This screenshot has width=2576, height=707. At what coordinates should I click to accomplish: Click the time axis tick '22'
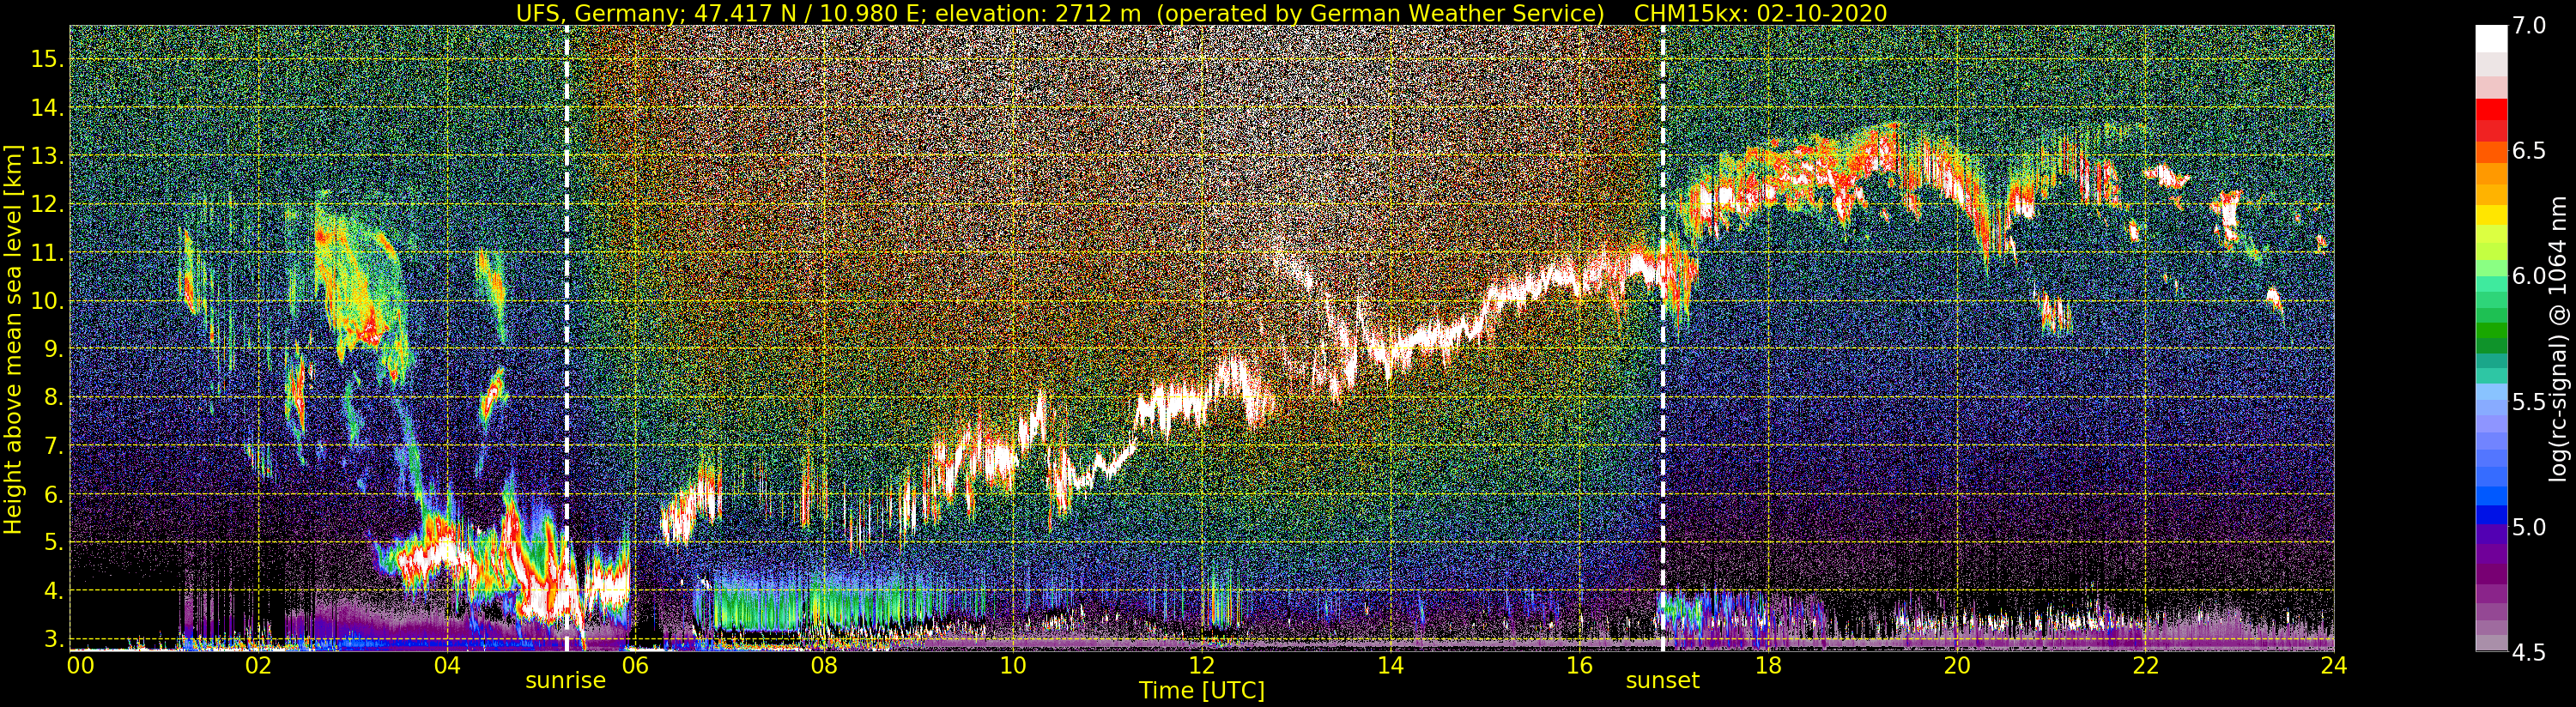tap(2145, 665)
